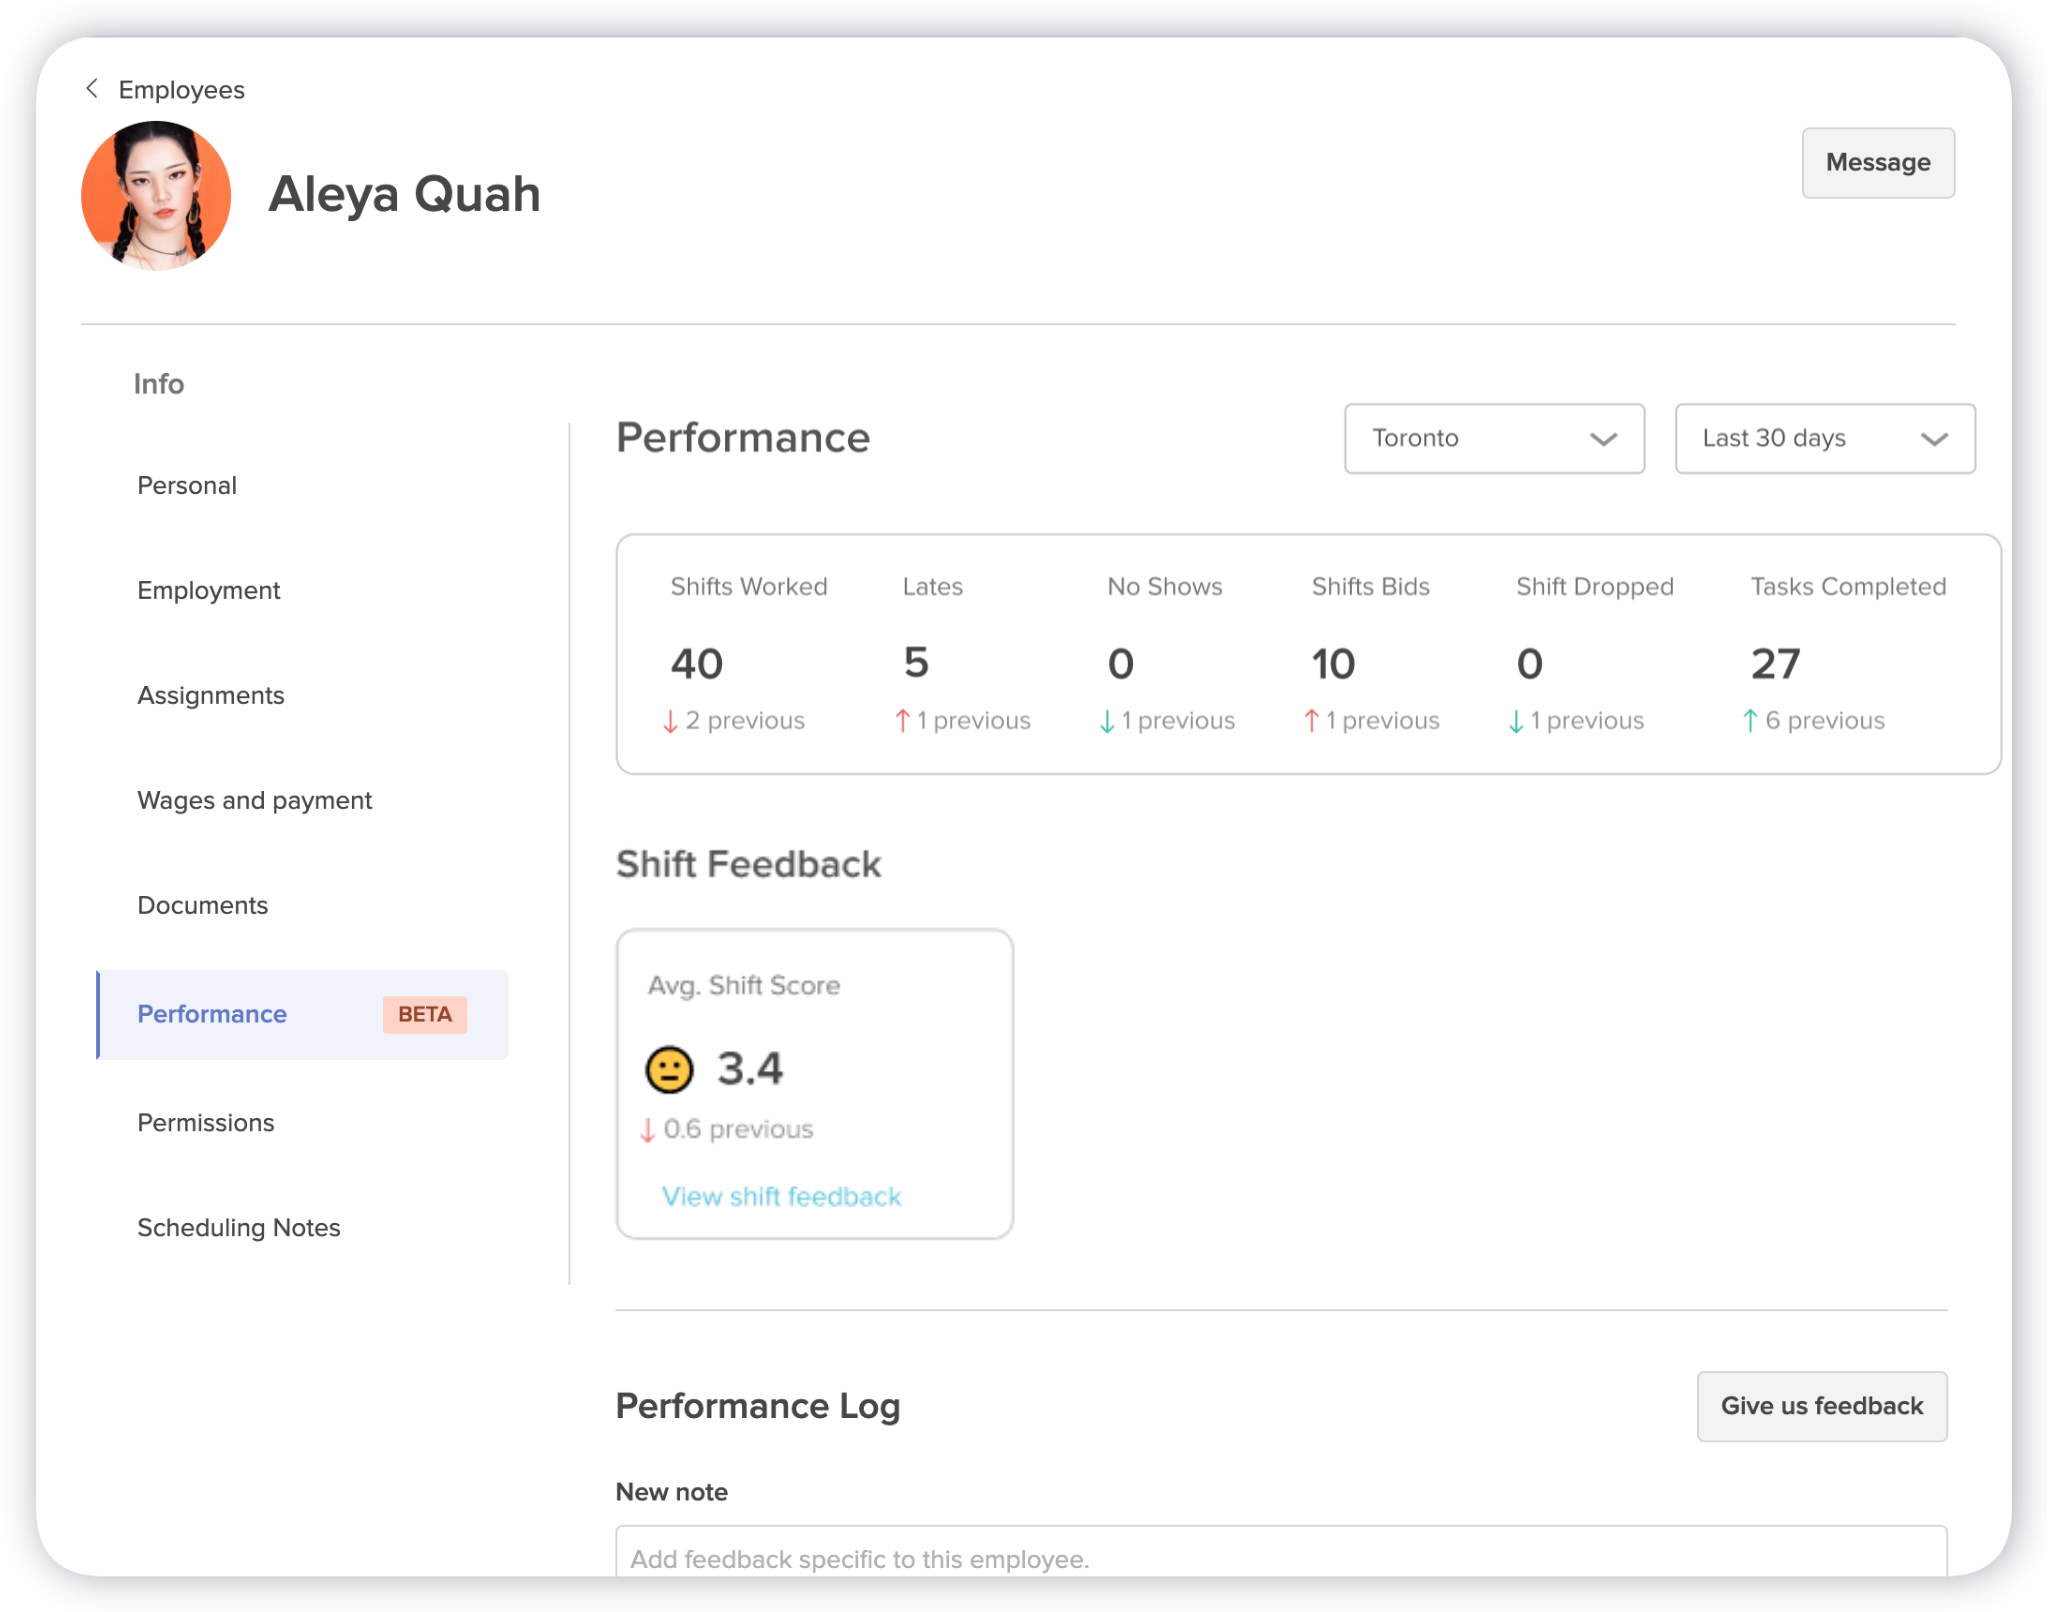Image resolution: width=2048 pixels, height=1612 pixels.
Task: Open the Scheduling Notes section
Action: (238, 1227)
